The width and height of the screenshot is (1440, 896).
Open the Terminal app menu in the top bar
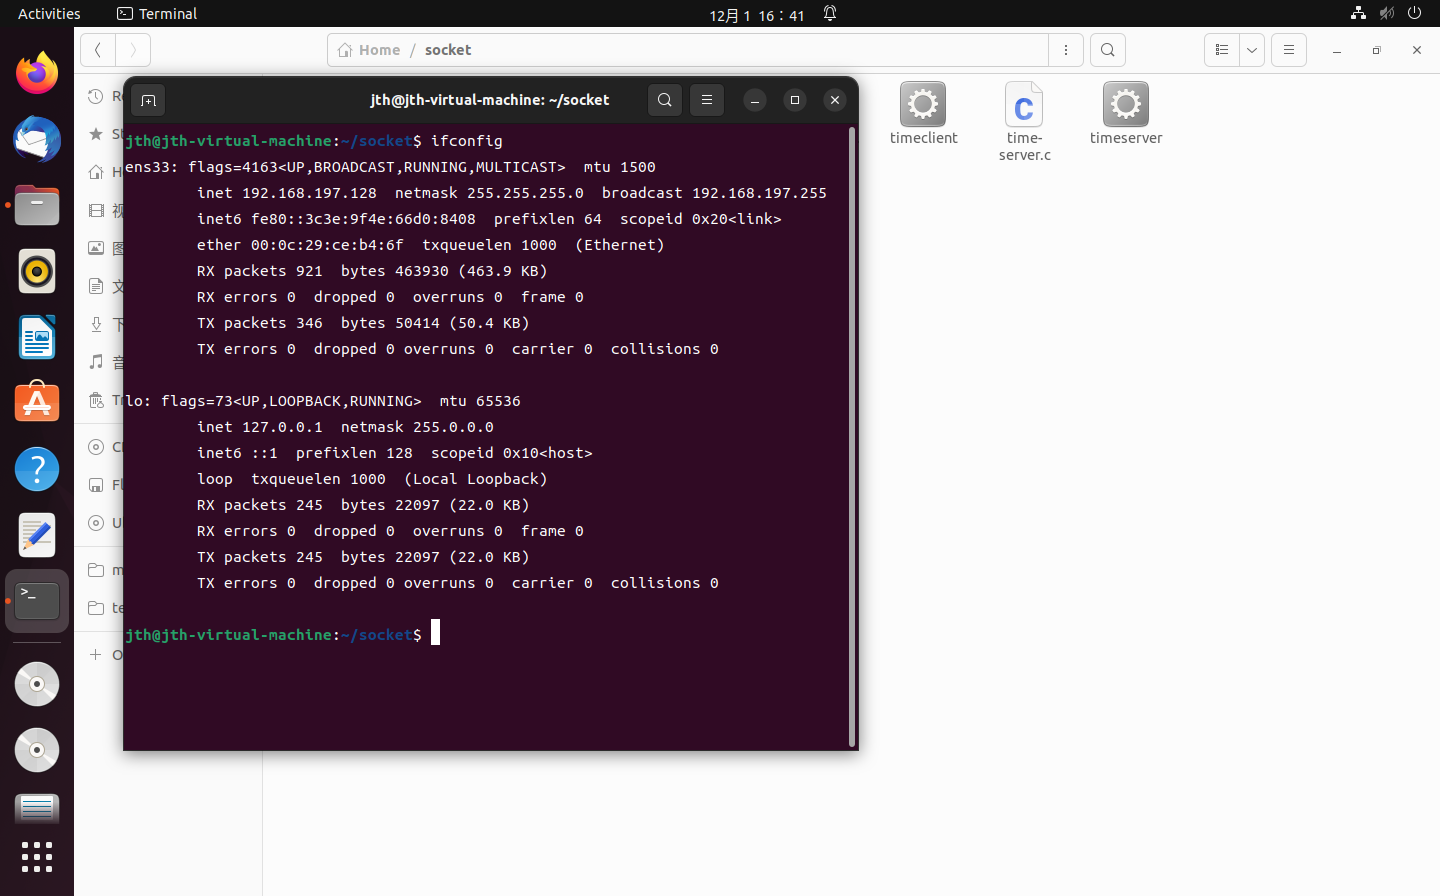click(157, 14)
